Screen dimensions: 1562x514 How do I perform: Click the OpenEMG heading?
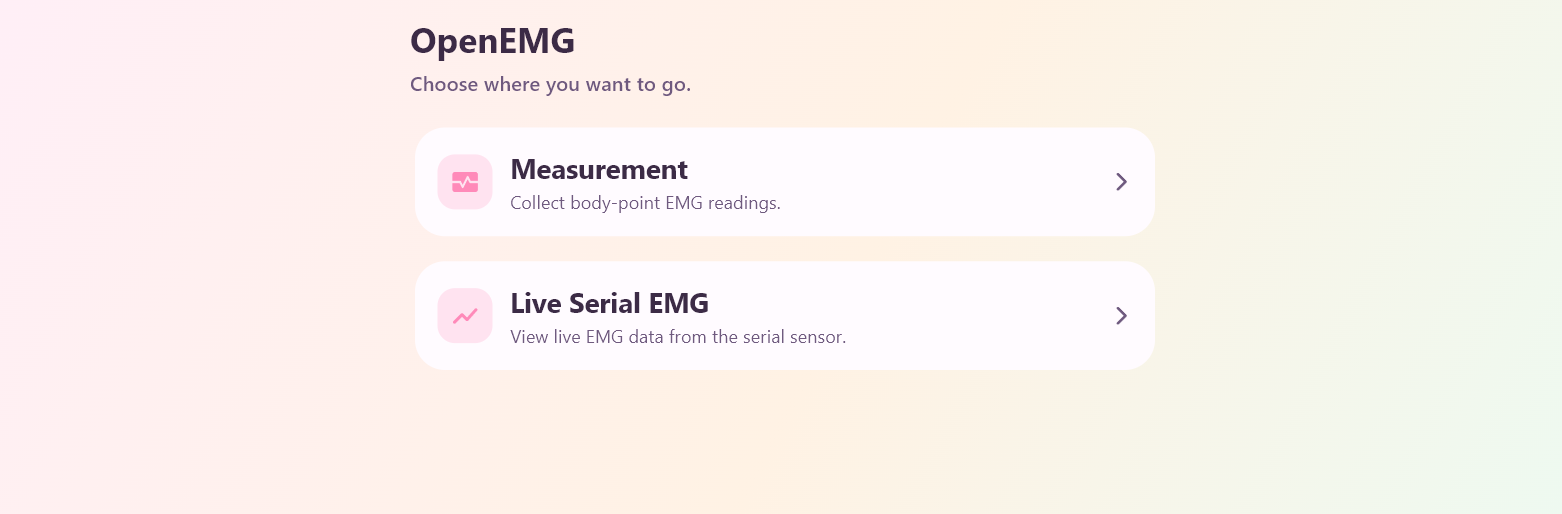[492, 41]
